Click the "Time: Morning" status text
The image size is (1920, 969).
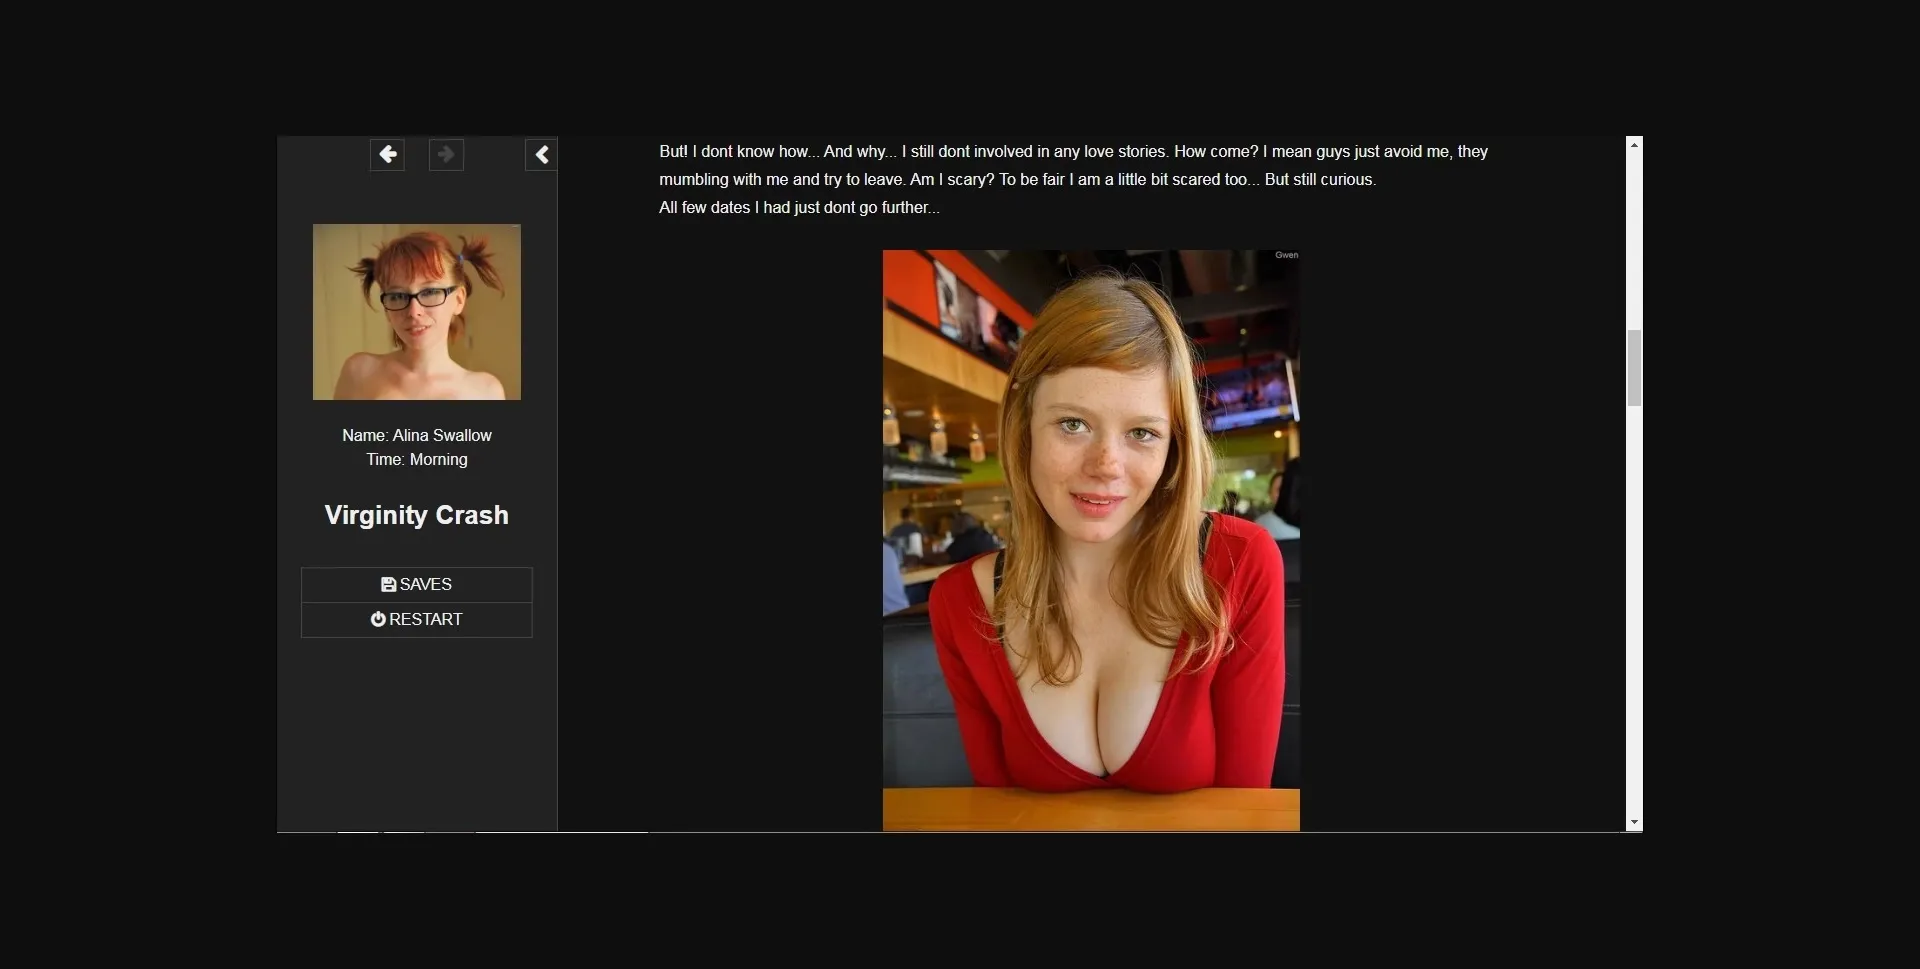[x=417, y=460]
